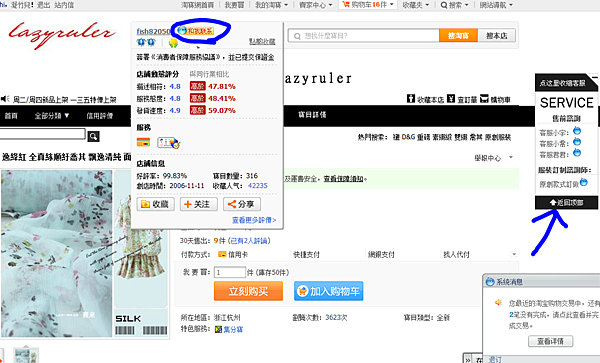Expand the favorites top dropdown
600x363 pixels.
[416, 5]
